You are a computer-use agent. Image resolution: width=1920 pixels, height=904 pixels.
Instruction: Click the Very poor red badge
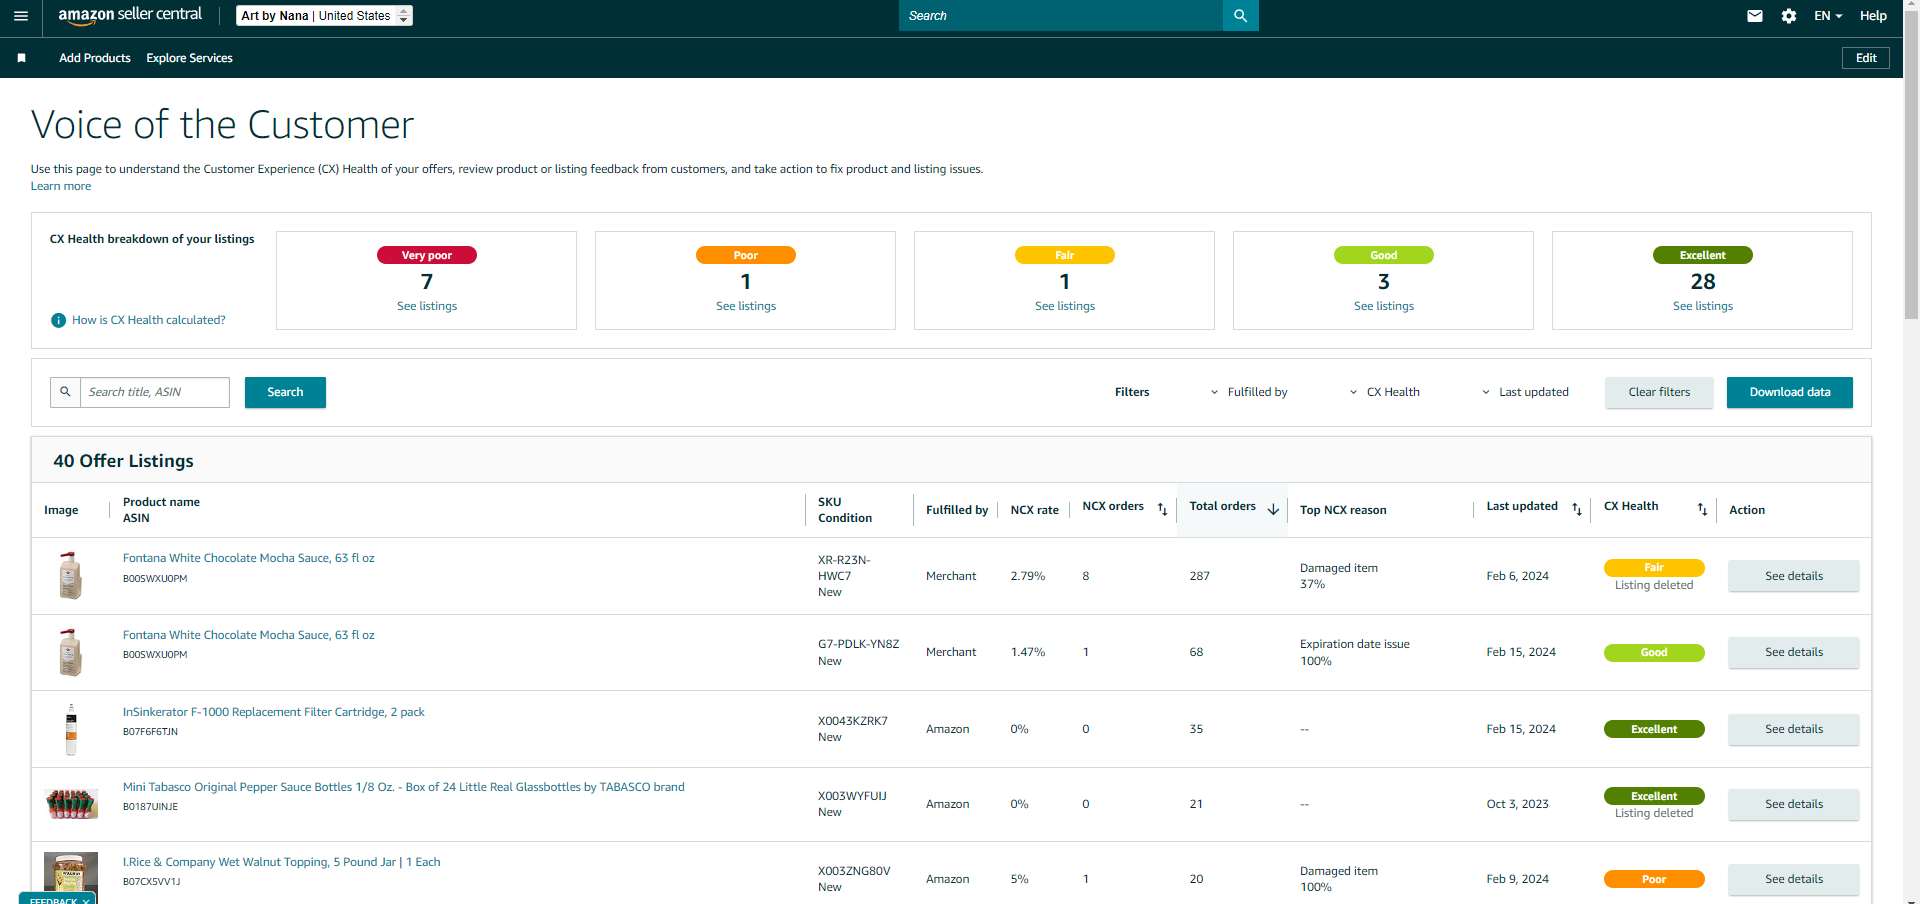tap(427, 255)
